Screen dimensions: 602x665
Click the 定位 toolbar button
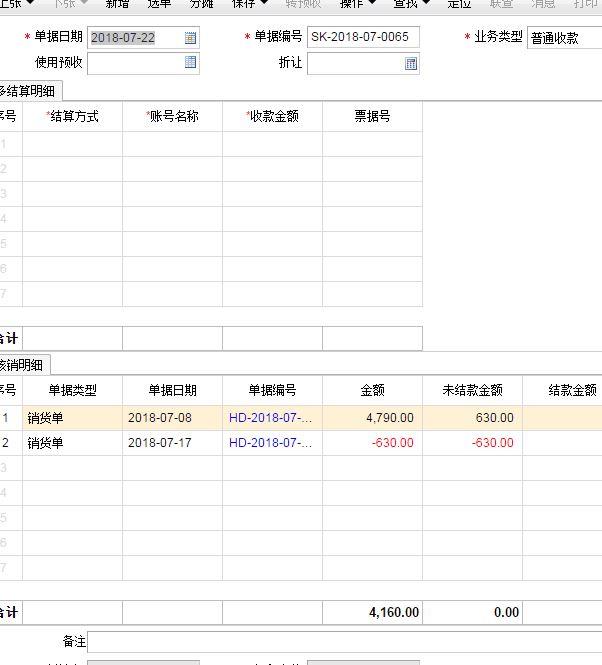(x=459, y=4)
